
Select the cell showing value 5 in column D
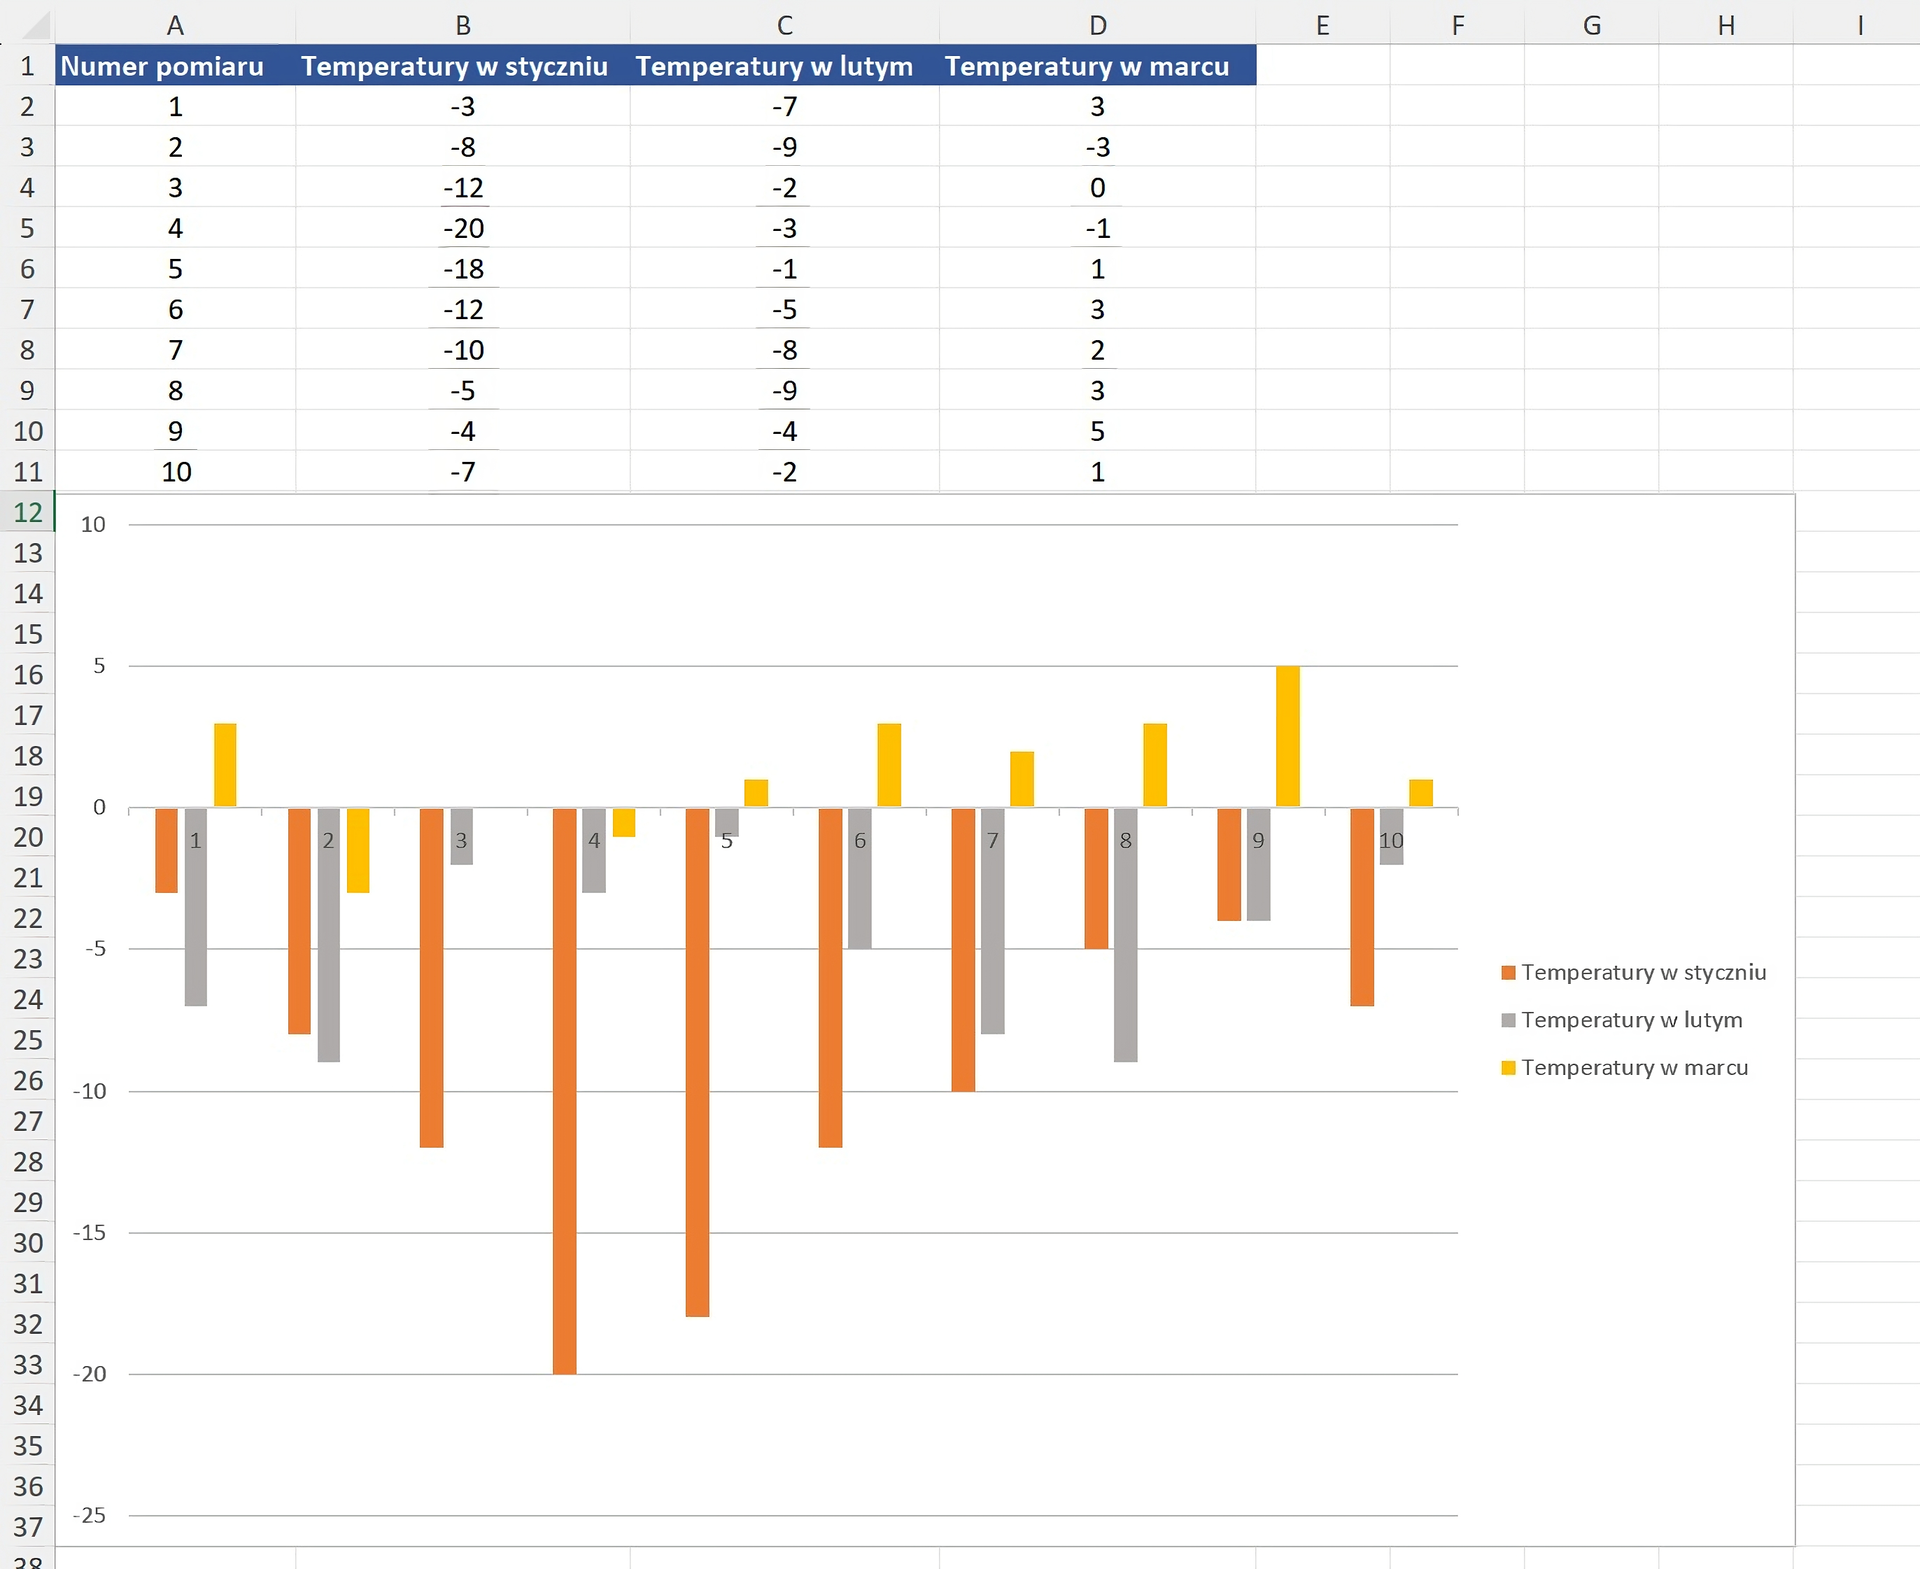pos(1097,431)
